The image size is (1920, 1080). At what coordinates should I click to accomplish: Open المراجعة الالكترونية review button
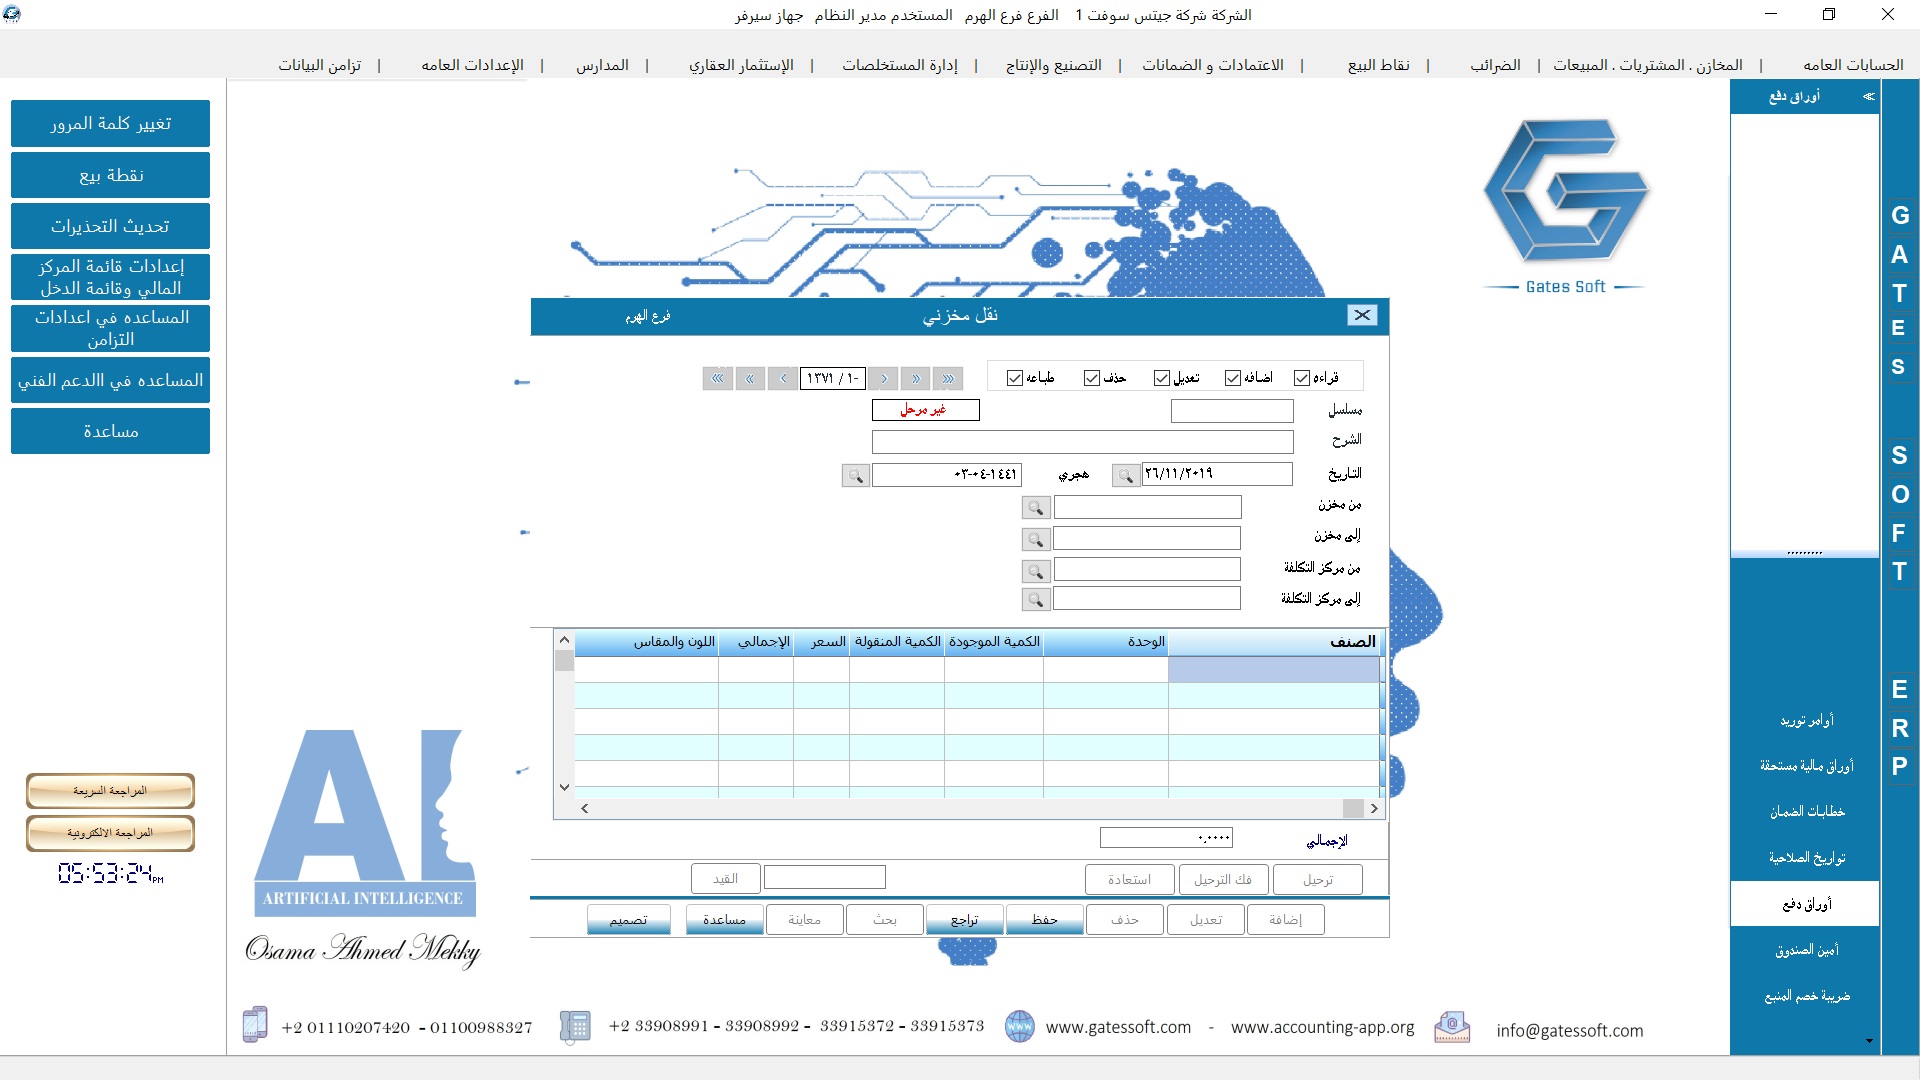pos(110,833)
